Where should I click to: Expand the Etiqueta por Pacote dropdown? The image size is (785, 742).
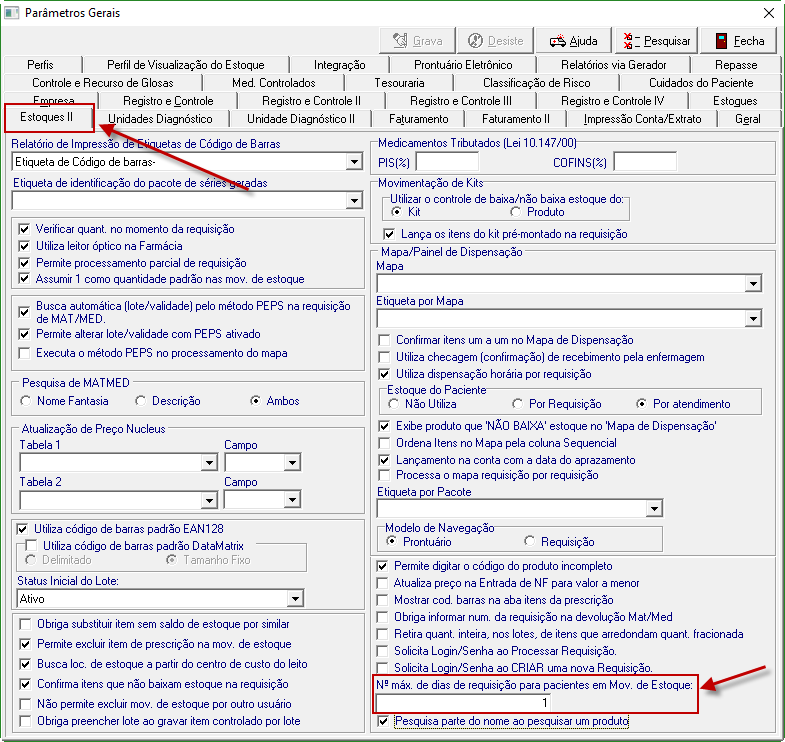pyautogui.click(x=654, y=509)
